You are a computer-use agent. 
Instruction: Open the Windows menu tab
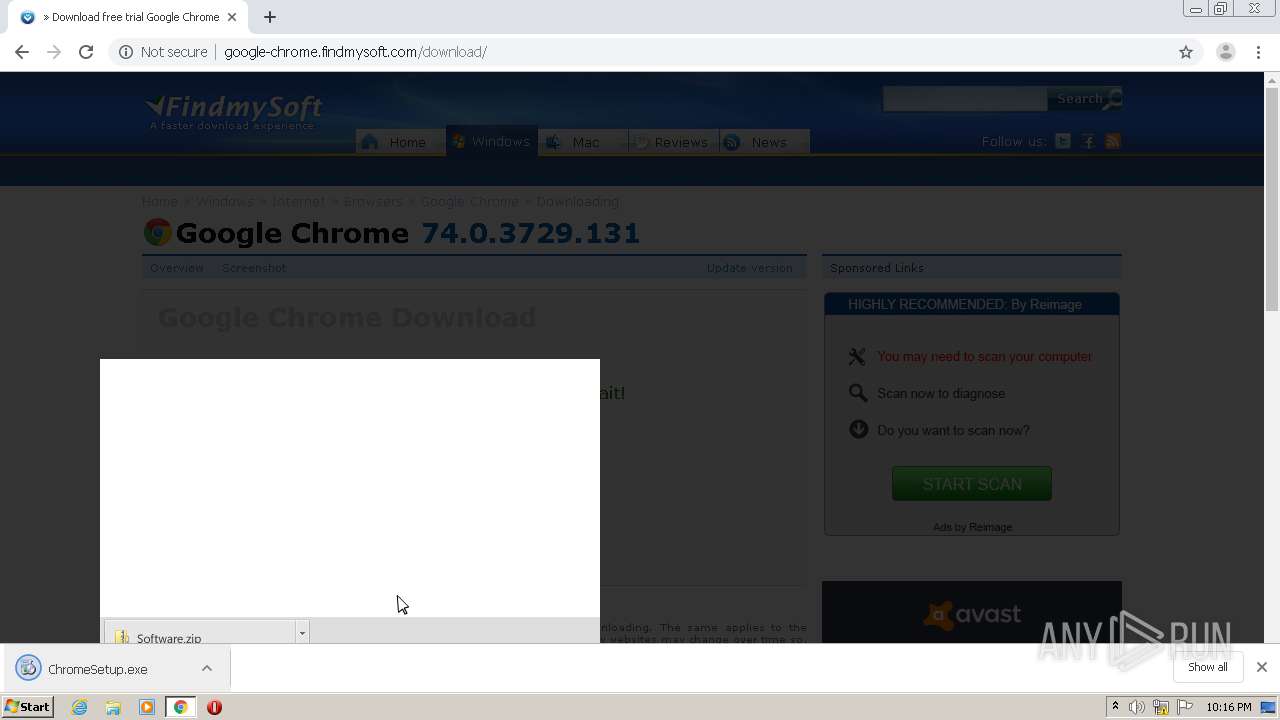pyautogui.click(x=492, y=142)
